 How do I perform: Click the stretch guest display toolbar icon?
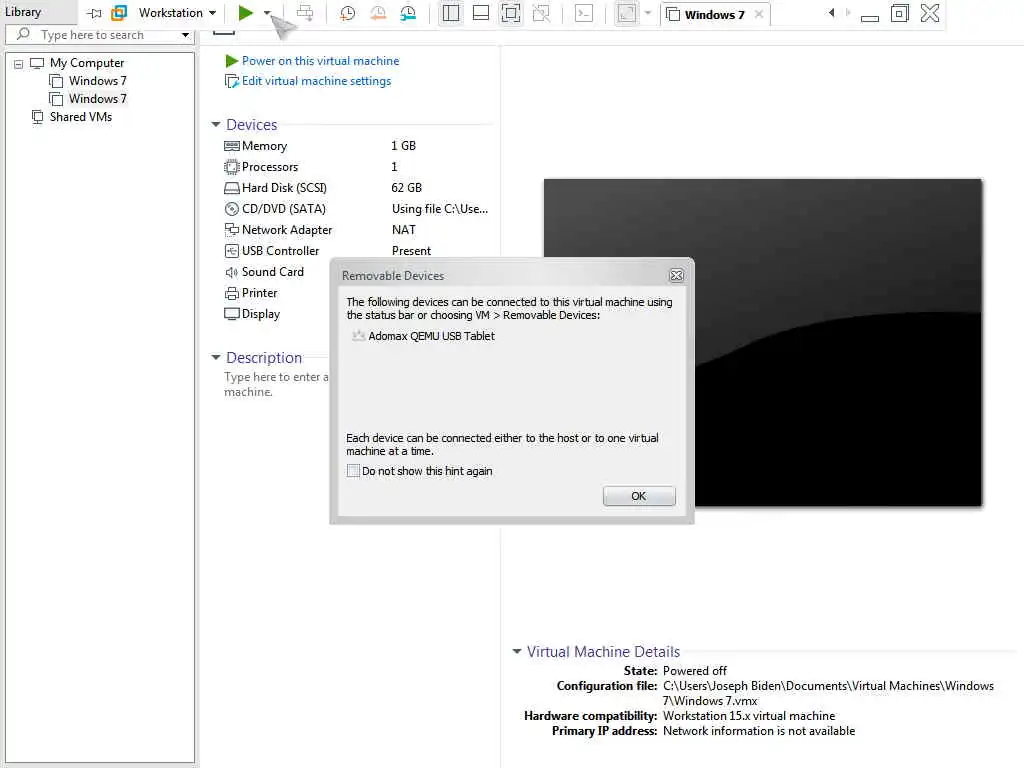626,13
